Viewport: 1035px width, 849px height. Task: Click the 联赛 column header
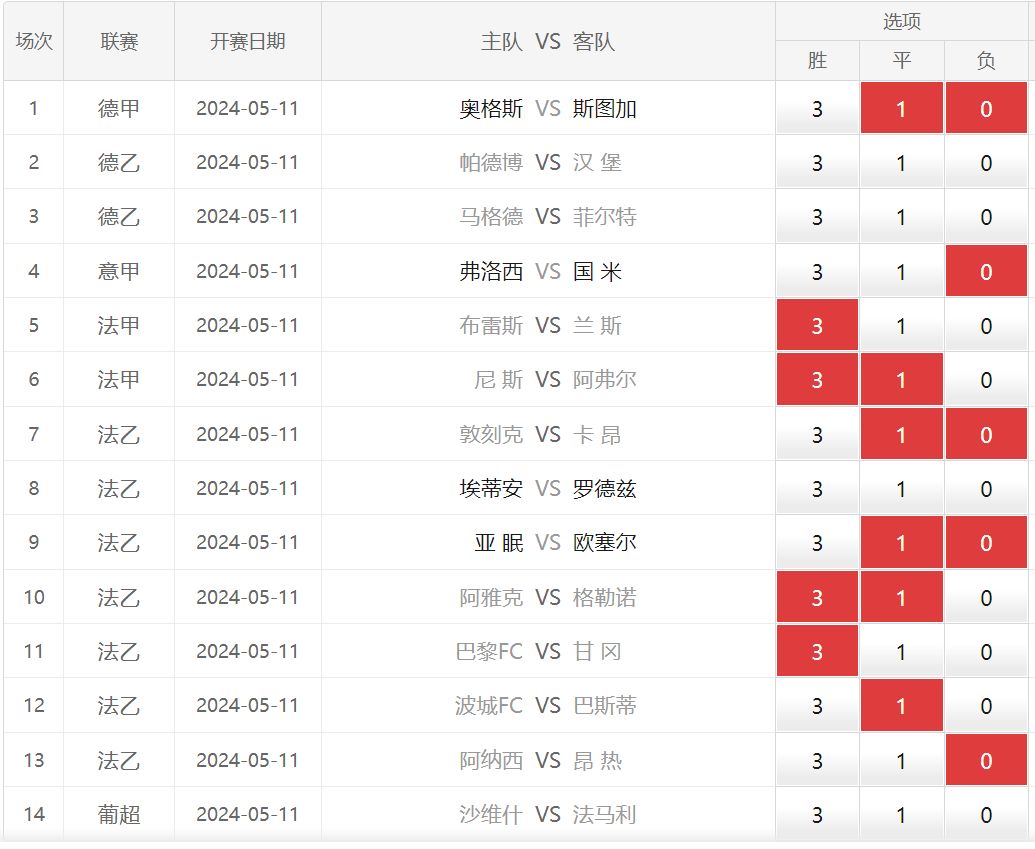(x=119, y=42)
